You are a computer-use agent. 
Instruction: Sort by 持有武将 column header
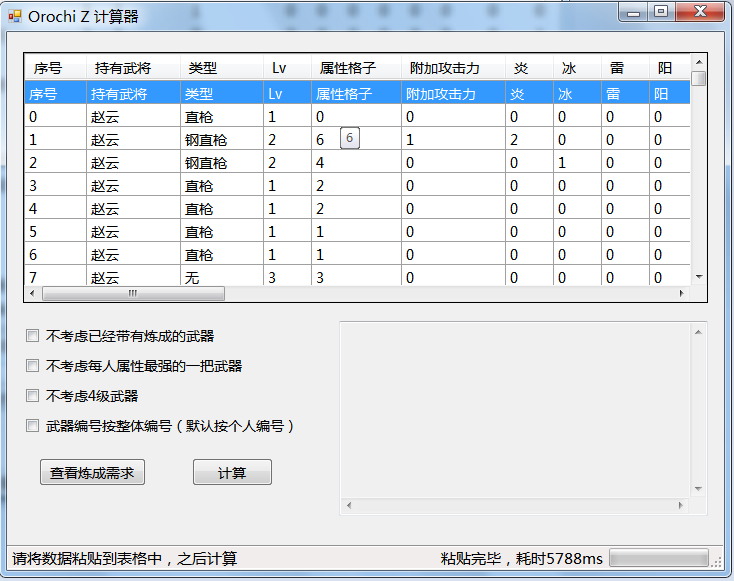click(122, 69)
